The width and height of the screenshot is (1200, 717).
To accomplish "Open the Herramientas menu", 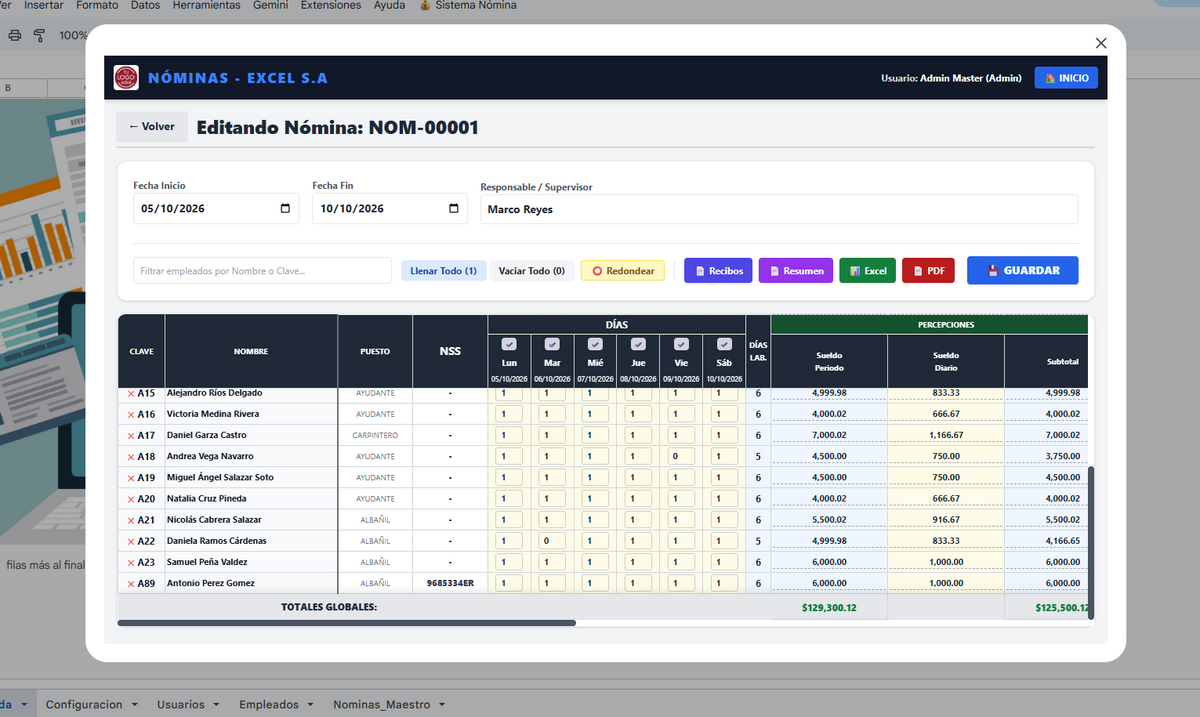I will (206, 6).
